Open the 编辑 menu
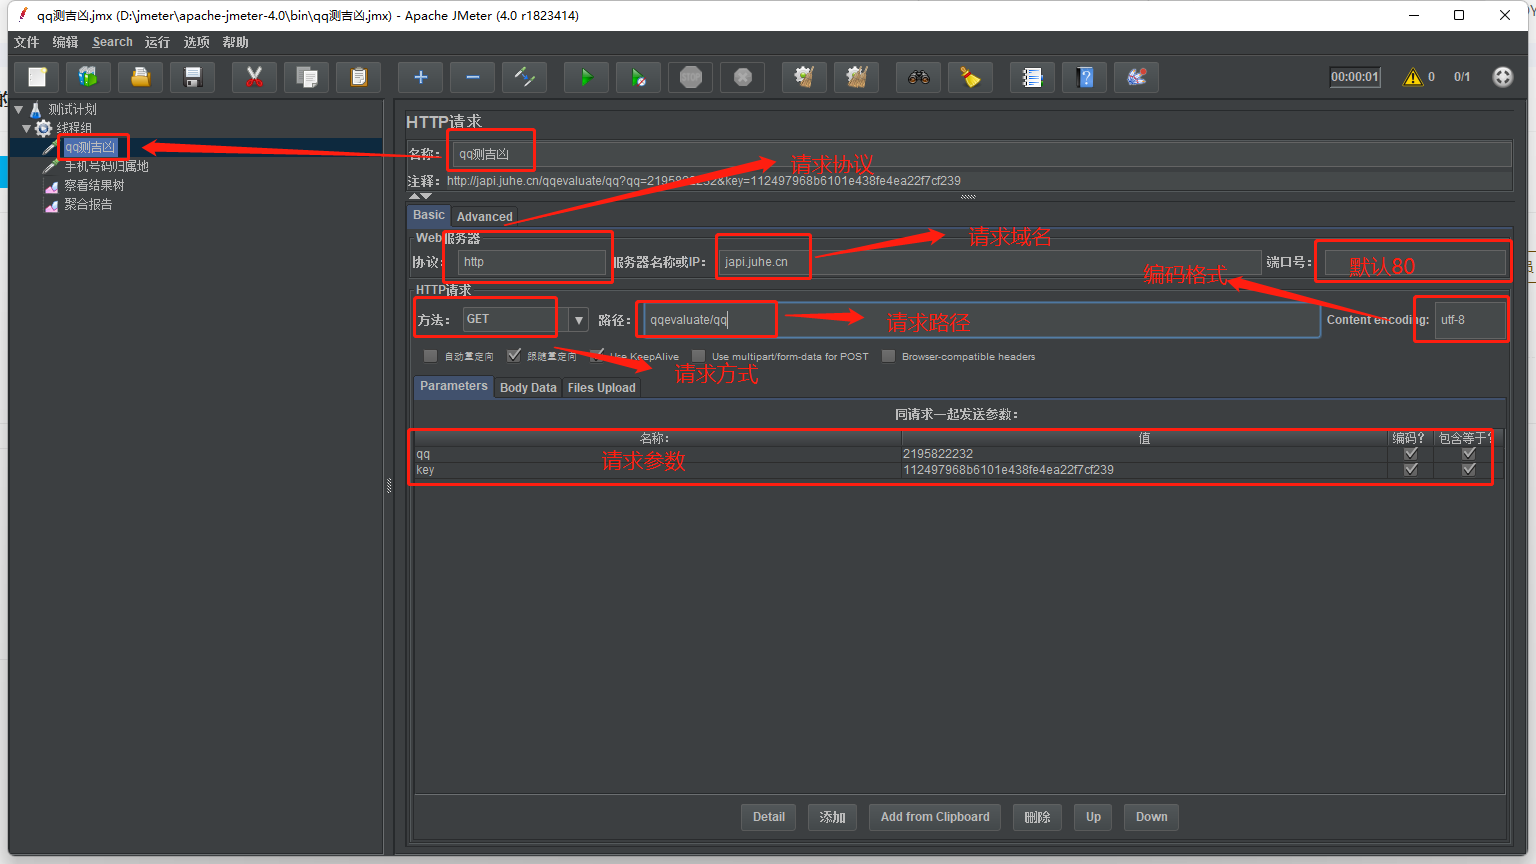 (x=65, y=42)
